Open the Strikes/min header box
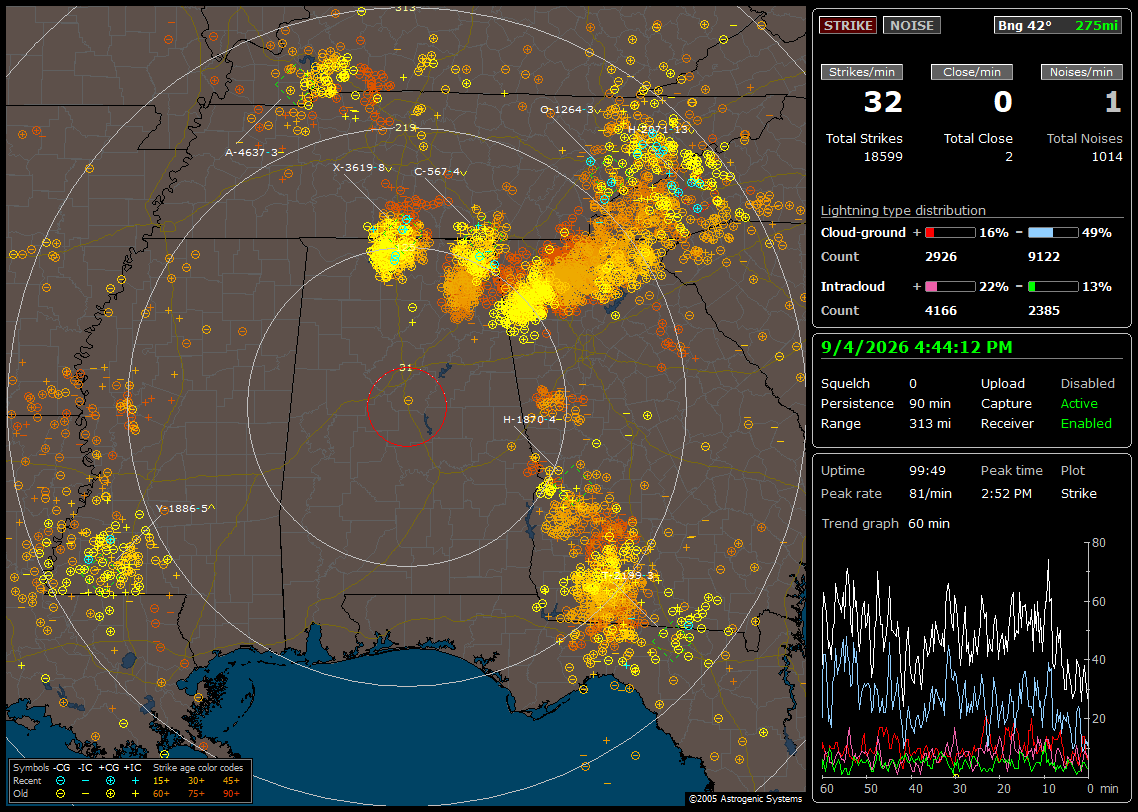Viewport: 1138px width, 812px height. tap(861, 72)
